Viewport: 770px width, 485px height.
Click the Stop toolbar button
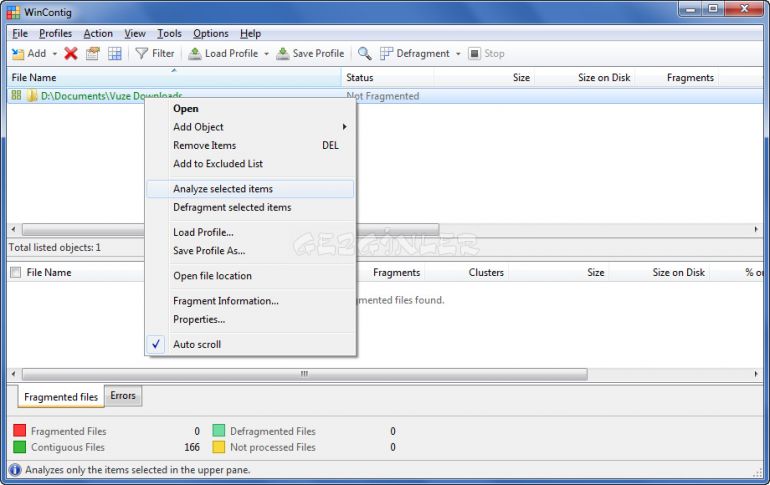pos(487,54)
